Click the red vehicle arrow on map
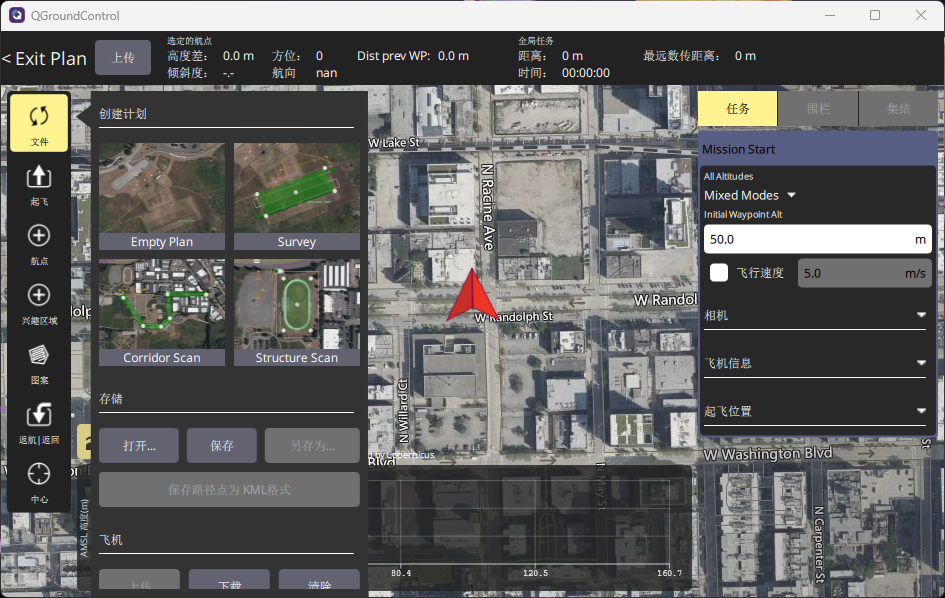This screenshot has height=598, width=945. [x=472, y=296]
